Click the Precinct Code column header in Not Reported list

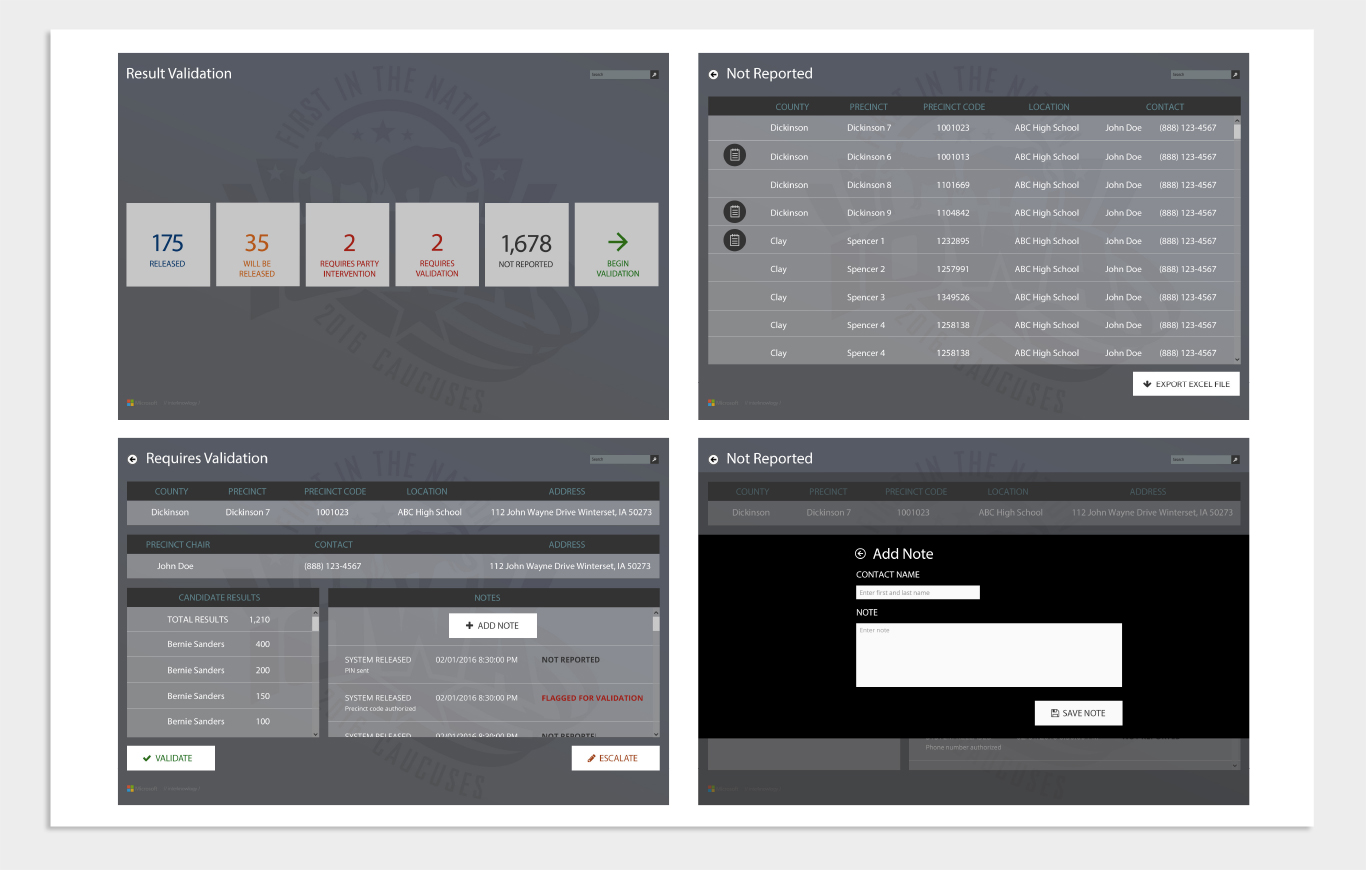[x=954, y=107]
